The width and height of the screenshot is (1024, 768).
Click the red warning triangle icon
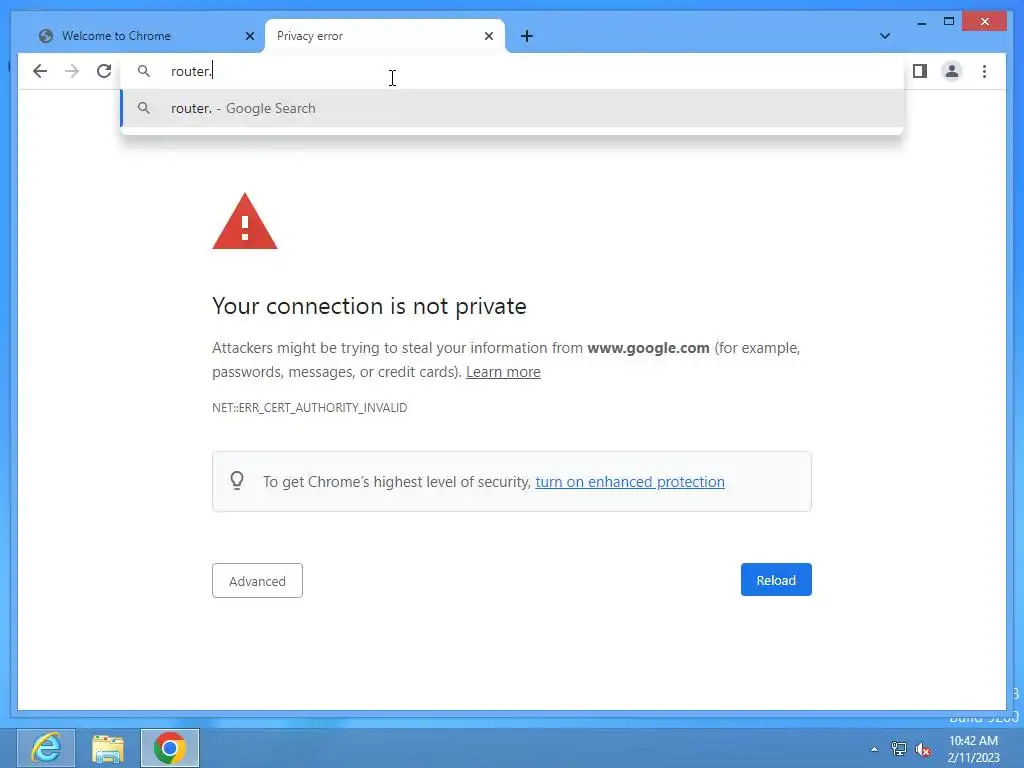[245, 221]
